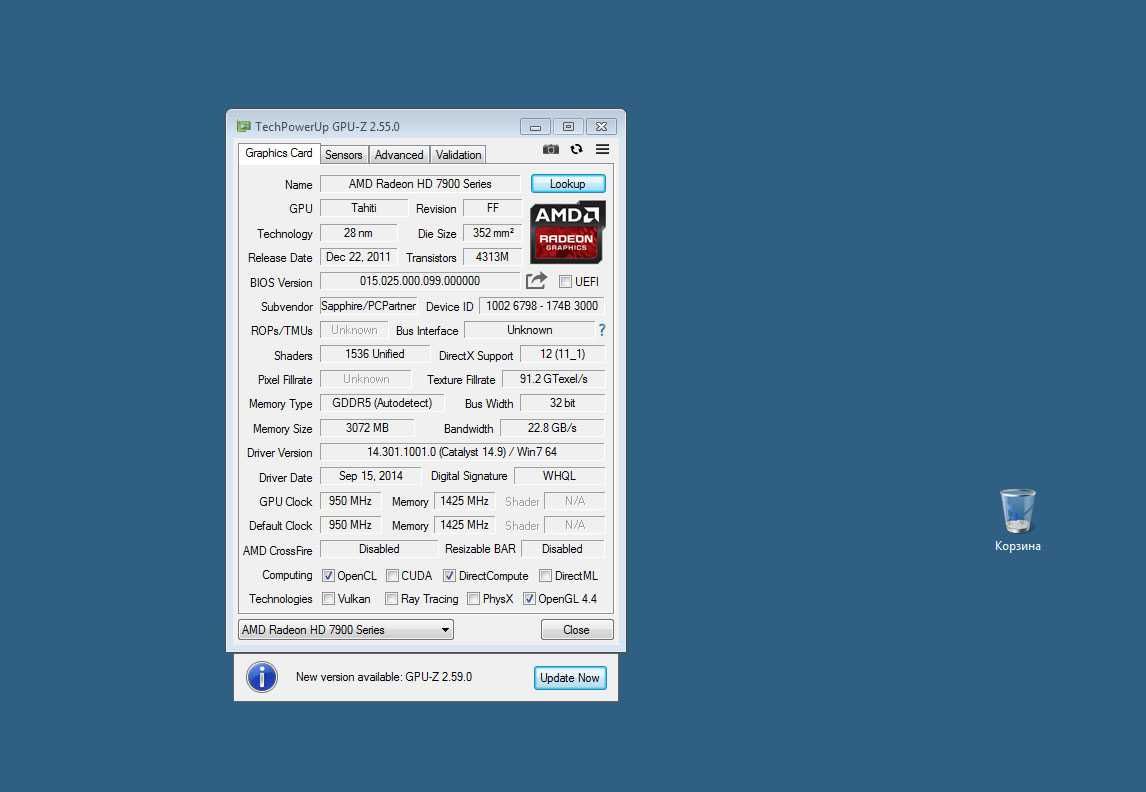Click the Memory Type field GDDR5
Image resolution: width=1146 pixels, height=792 pixels.
(382, 403)
